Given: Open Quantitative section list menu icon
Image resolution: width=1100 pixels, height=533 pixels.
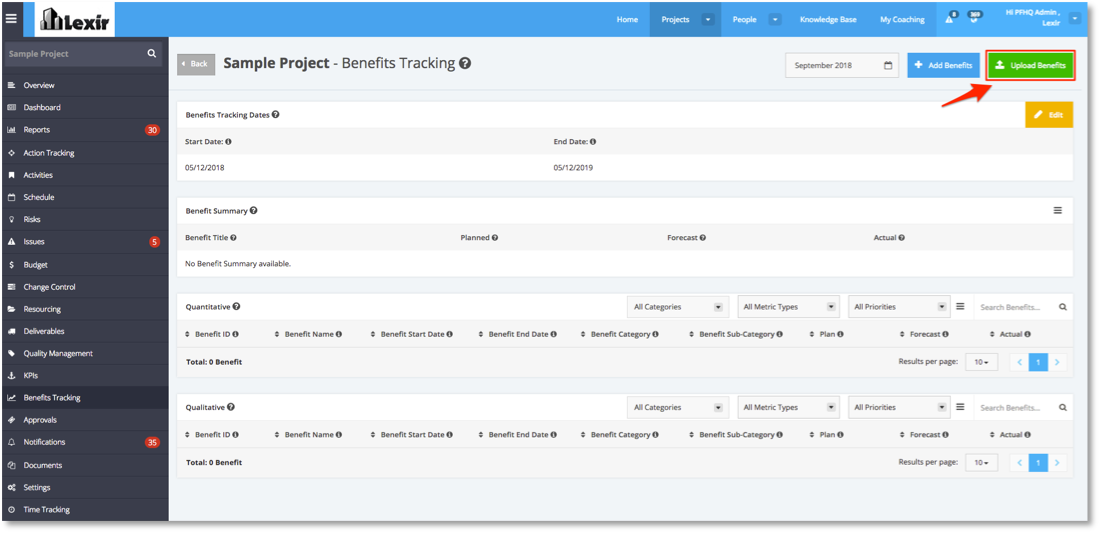Looking at the screenshot, I should click(x=960, y=306).
